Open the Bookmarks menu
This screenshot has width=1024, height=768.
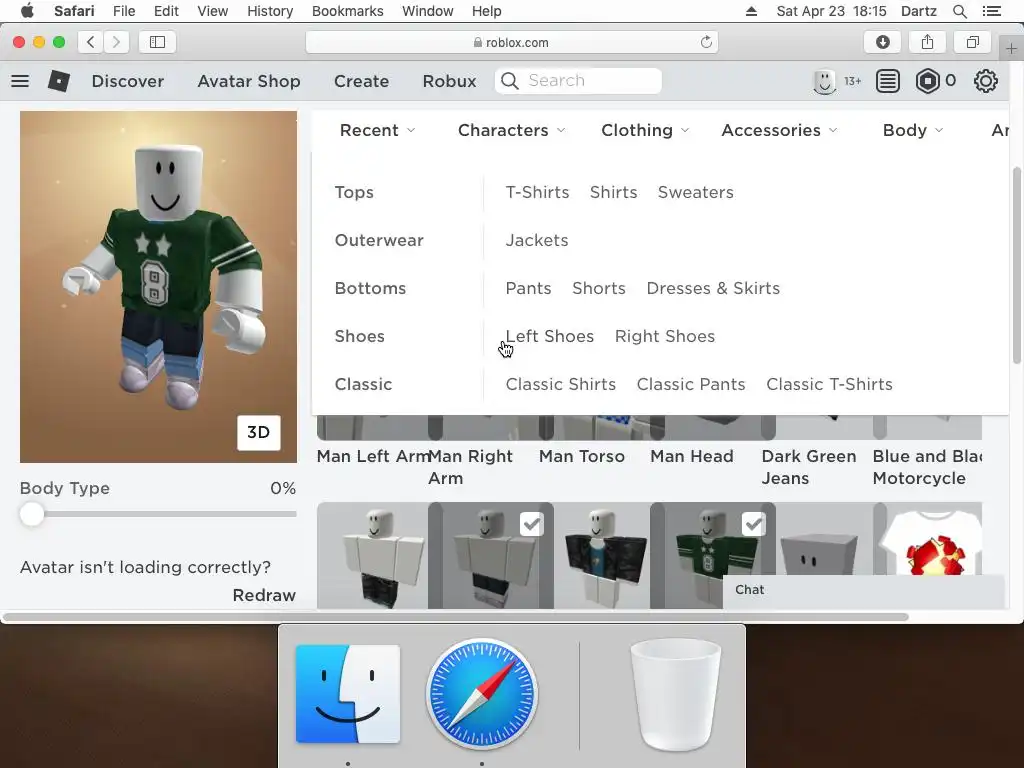(347, 11)
